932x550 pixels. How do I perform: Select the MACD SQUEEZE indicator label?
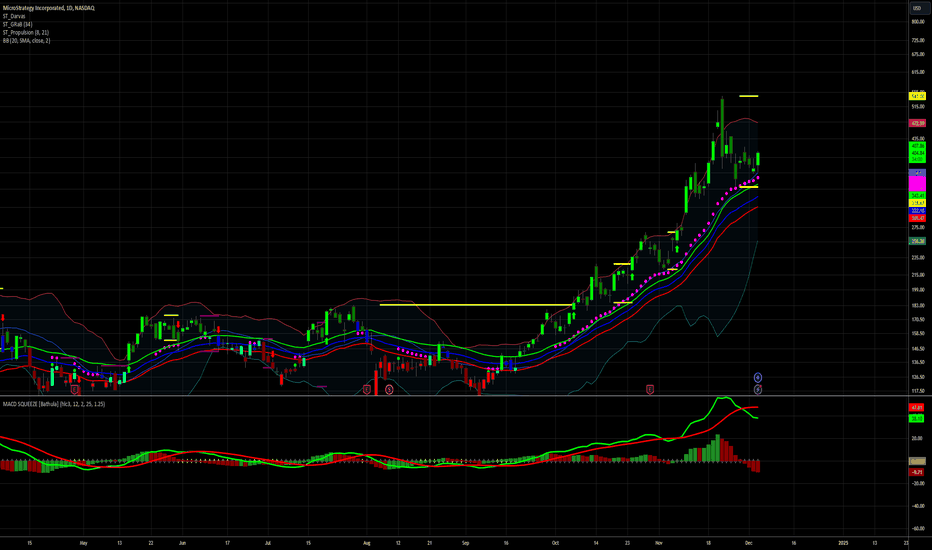pyautogui.click(x=53, y=404)
